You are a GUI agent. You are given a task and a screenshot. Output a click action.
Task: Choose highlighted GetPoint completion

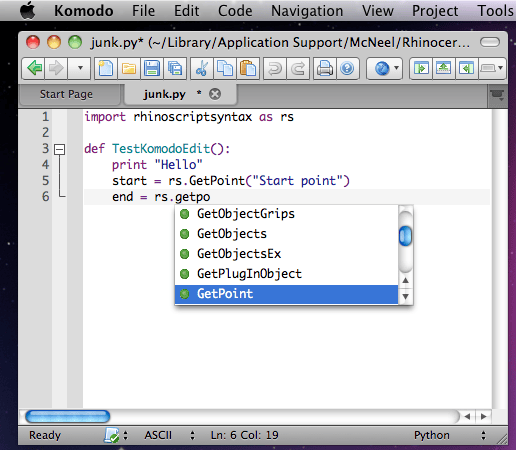coord(286,294)
